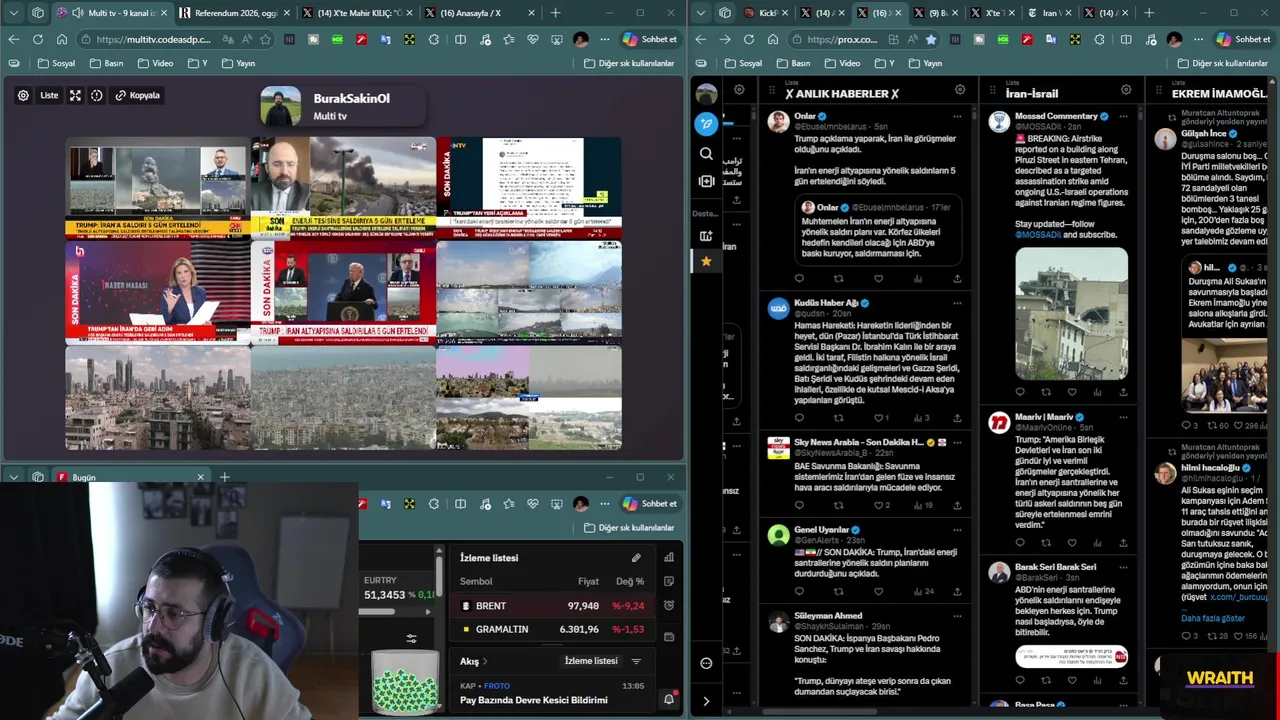
Task: Open Mossad Commentary building photo
Action: click(x=1071, y=314)
